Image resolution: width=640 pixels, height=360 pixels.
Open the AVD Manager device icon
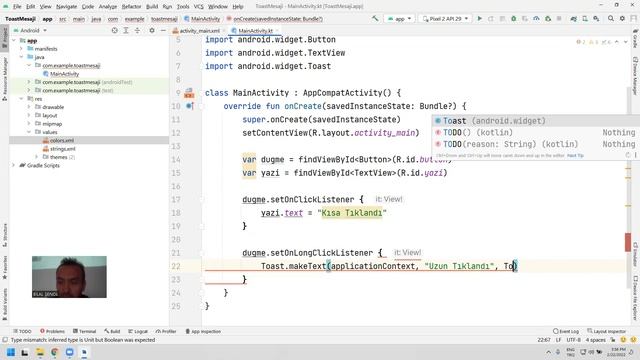pos(585,19)
